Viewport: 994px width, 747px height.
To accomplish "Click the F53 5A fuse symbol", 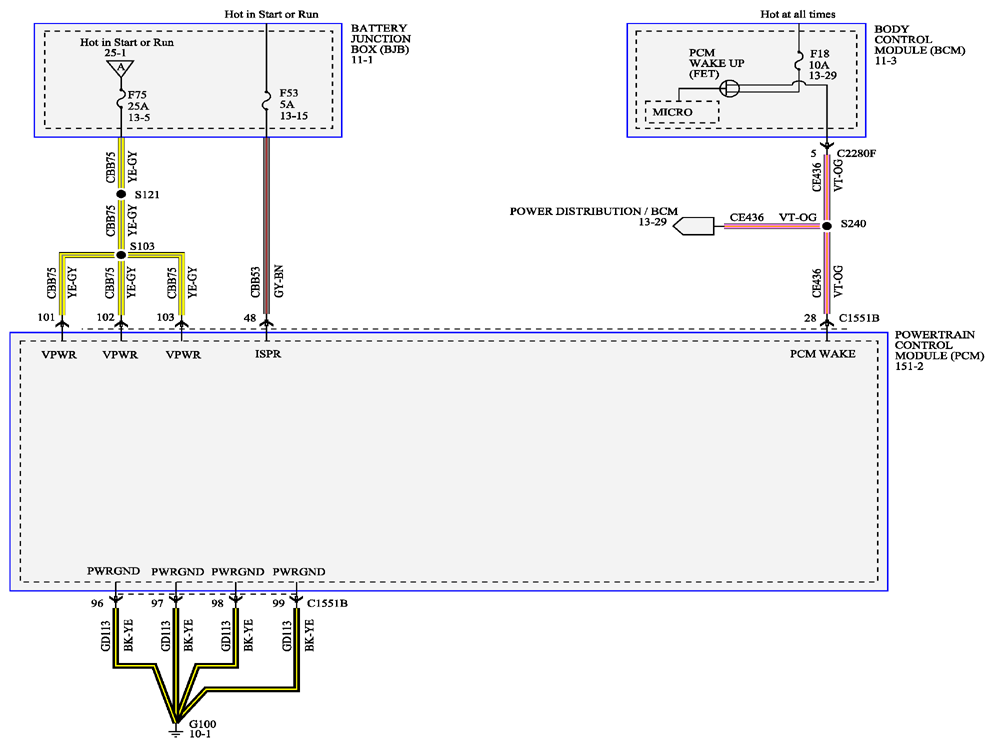I will coord(266,100).
